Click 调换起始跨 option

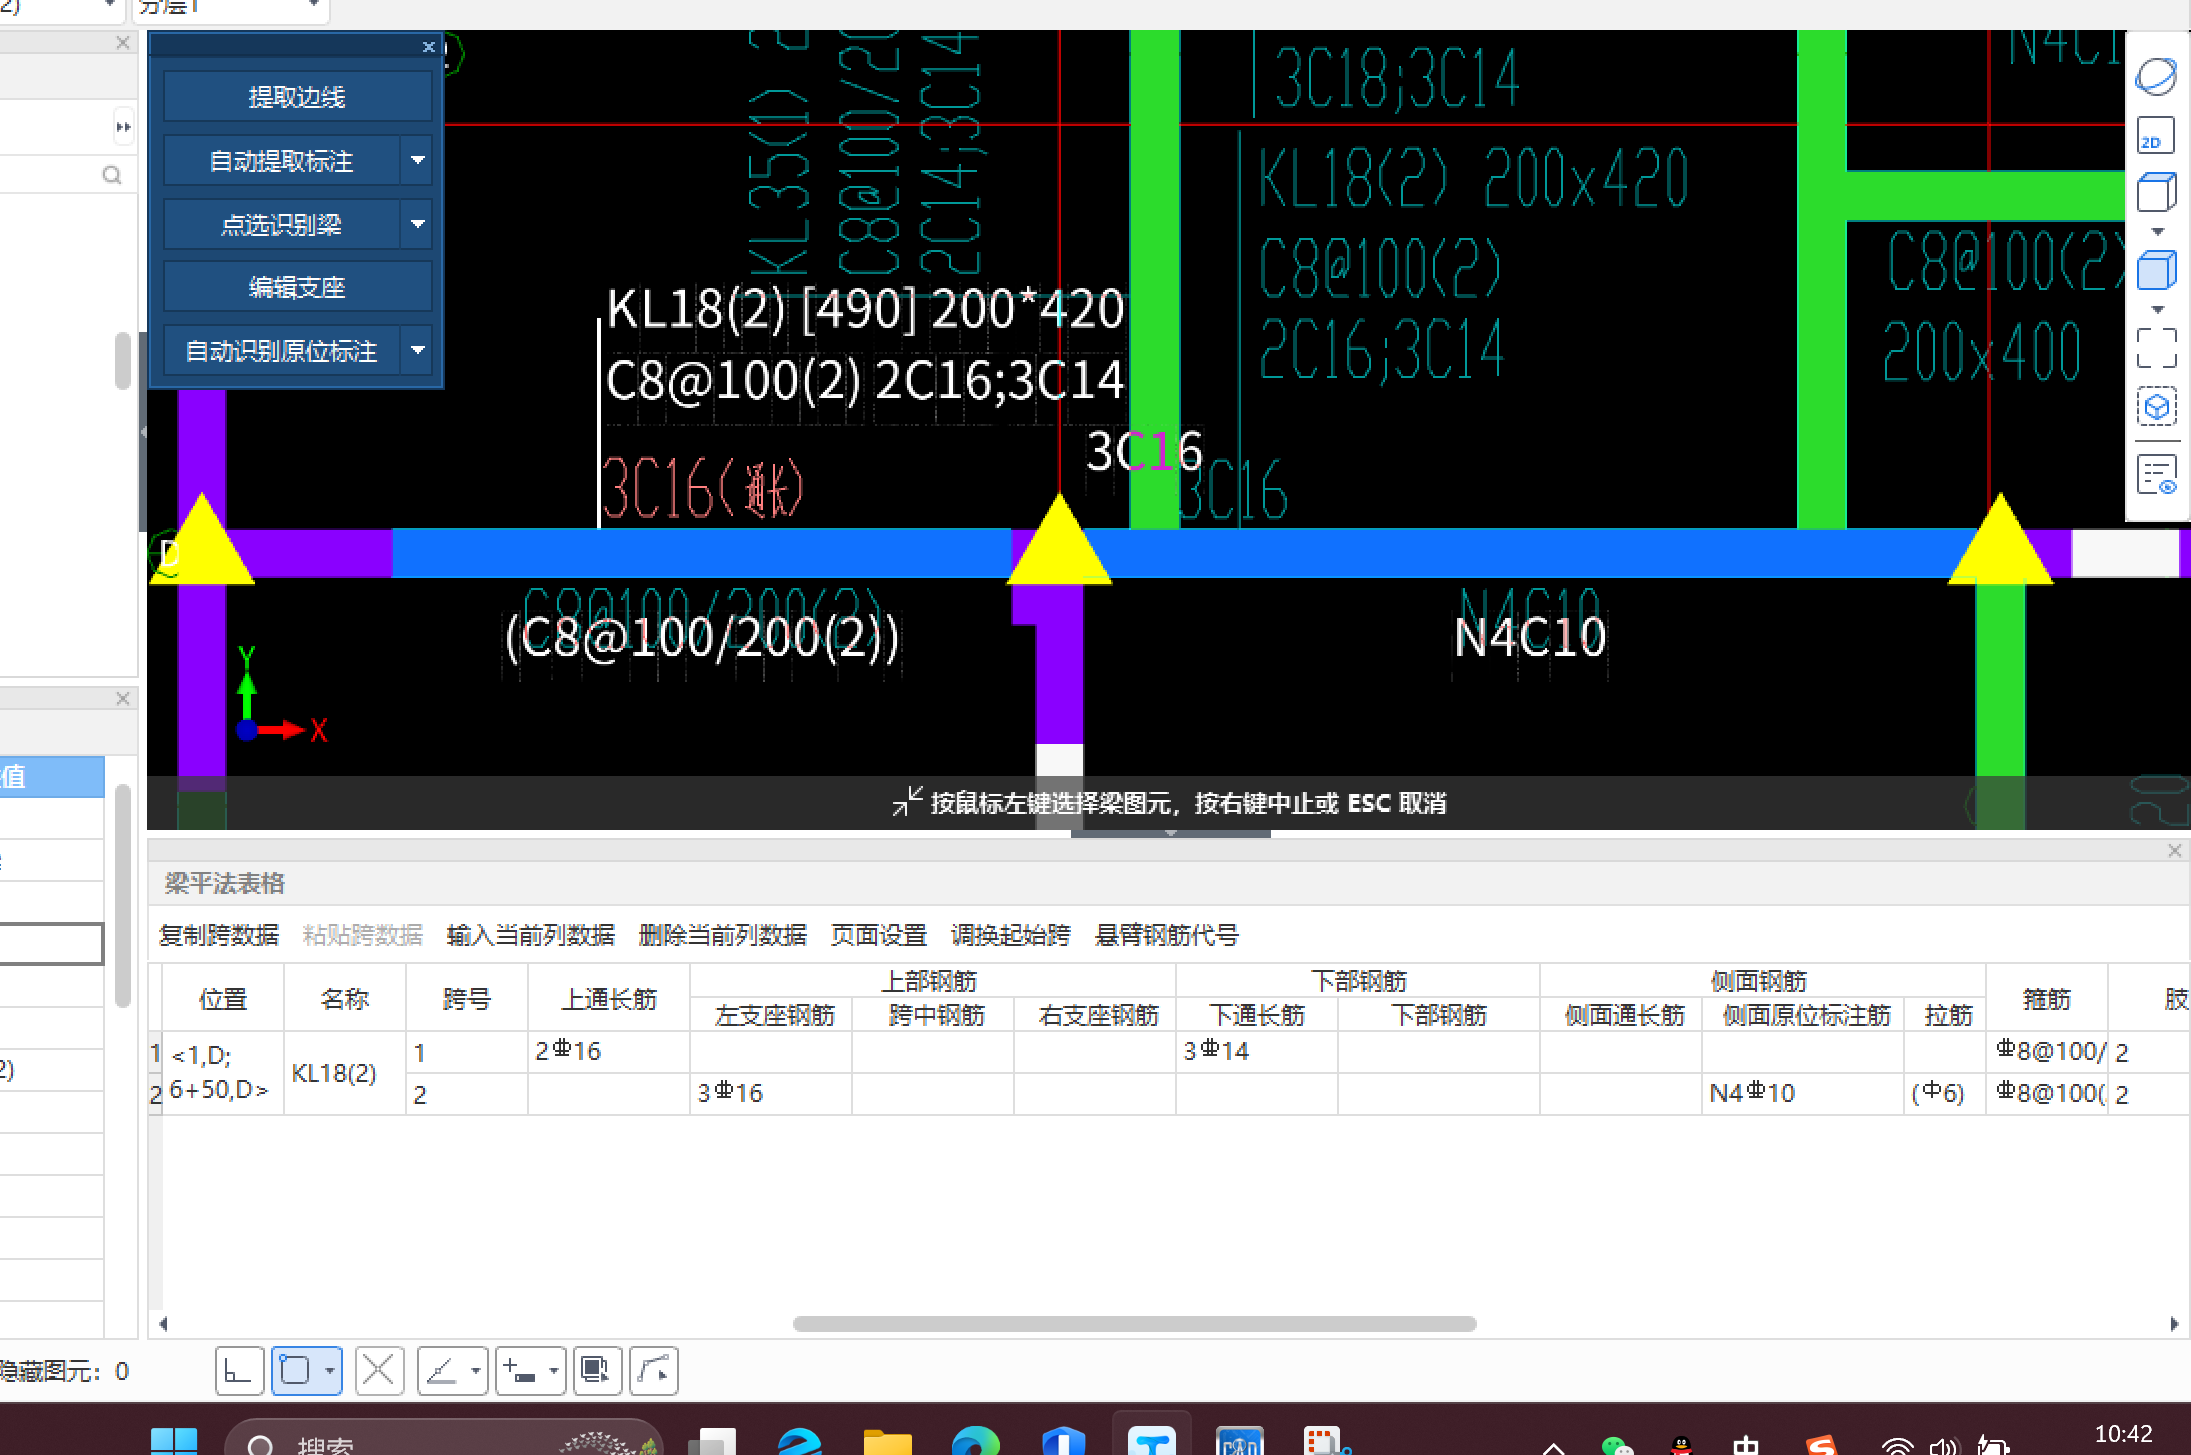point(1011,935)
